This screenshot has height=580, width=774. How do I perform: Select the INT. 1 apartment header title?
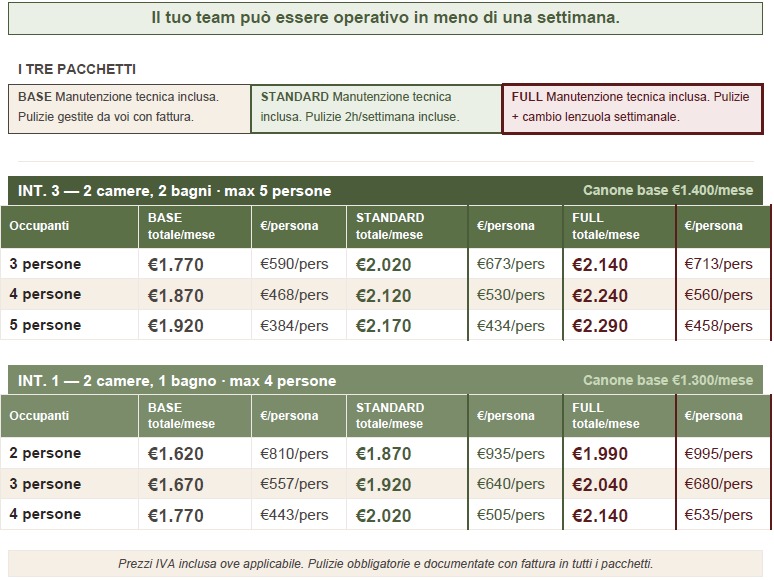click(x=177, y=381)
